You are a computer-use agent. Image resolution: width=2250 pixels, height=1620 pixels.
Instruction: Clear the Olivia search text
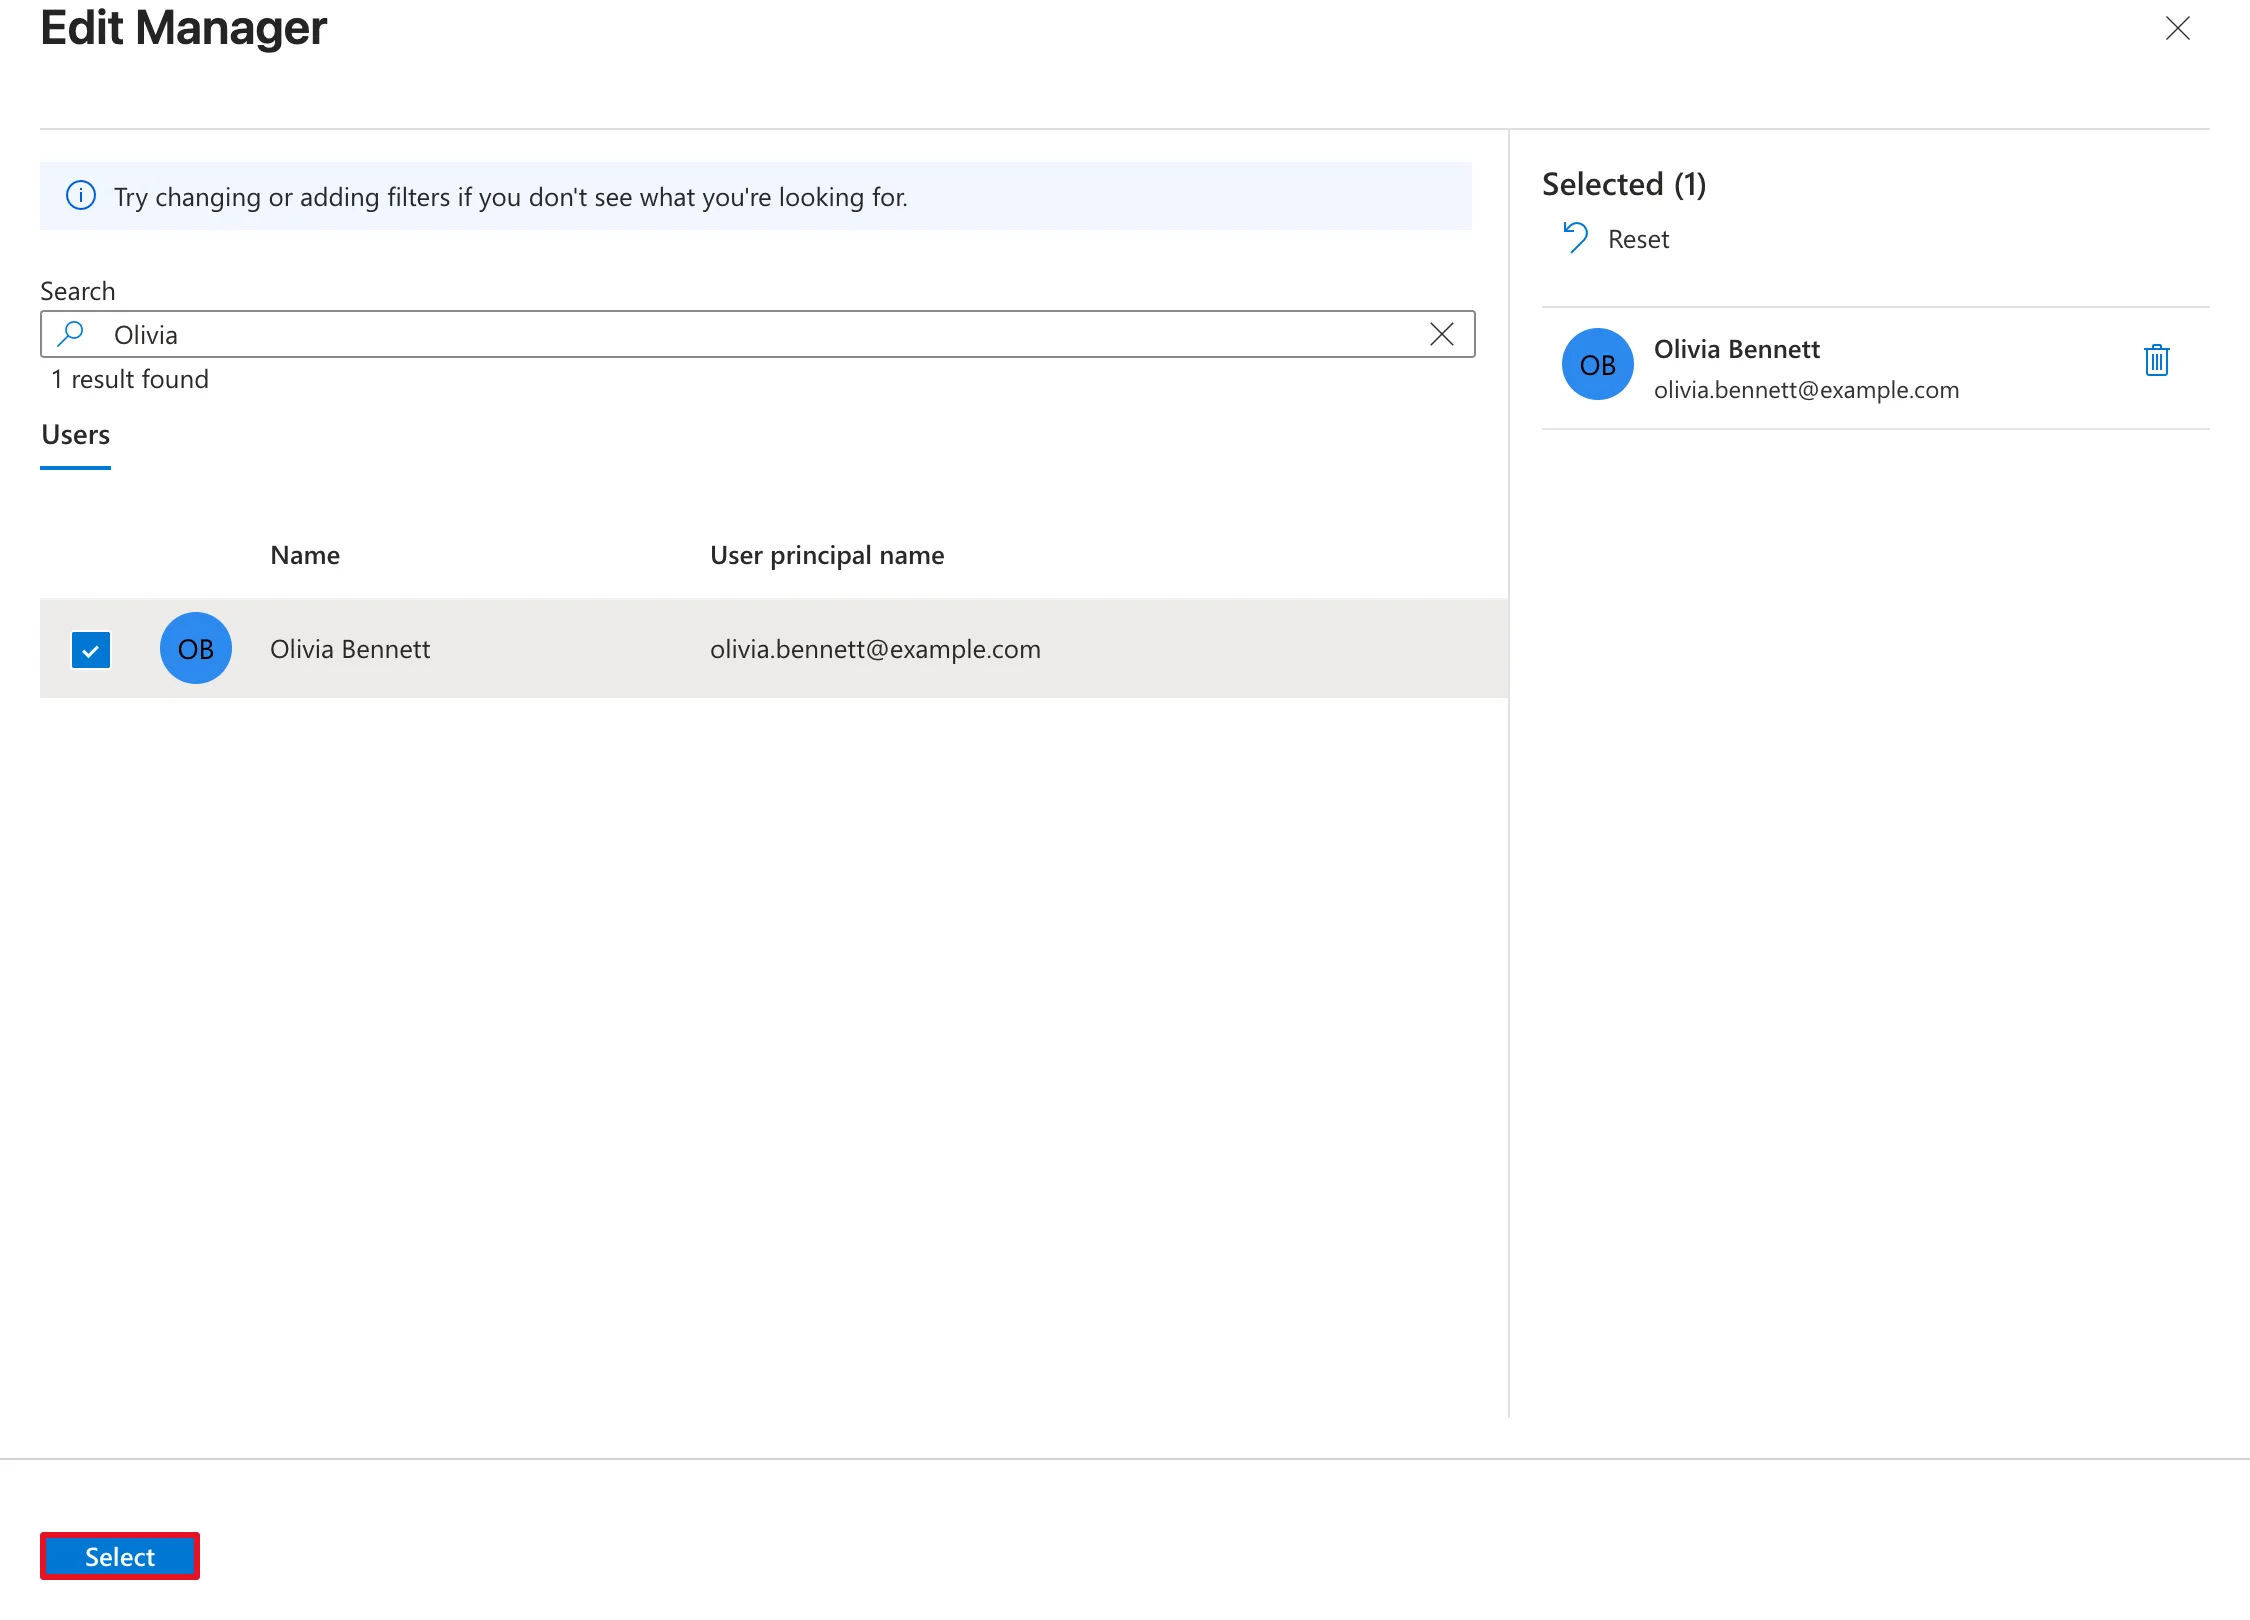(x=1441, y=334)
